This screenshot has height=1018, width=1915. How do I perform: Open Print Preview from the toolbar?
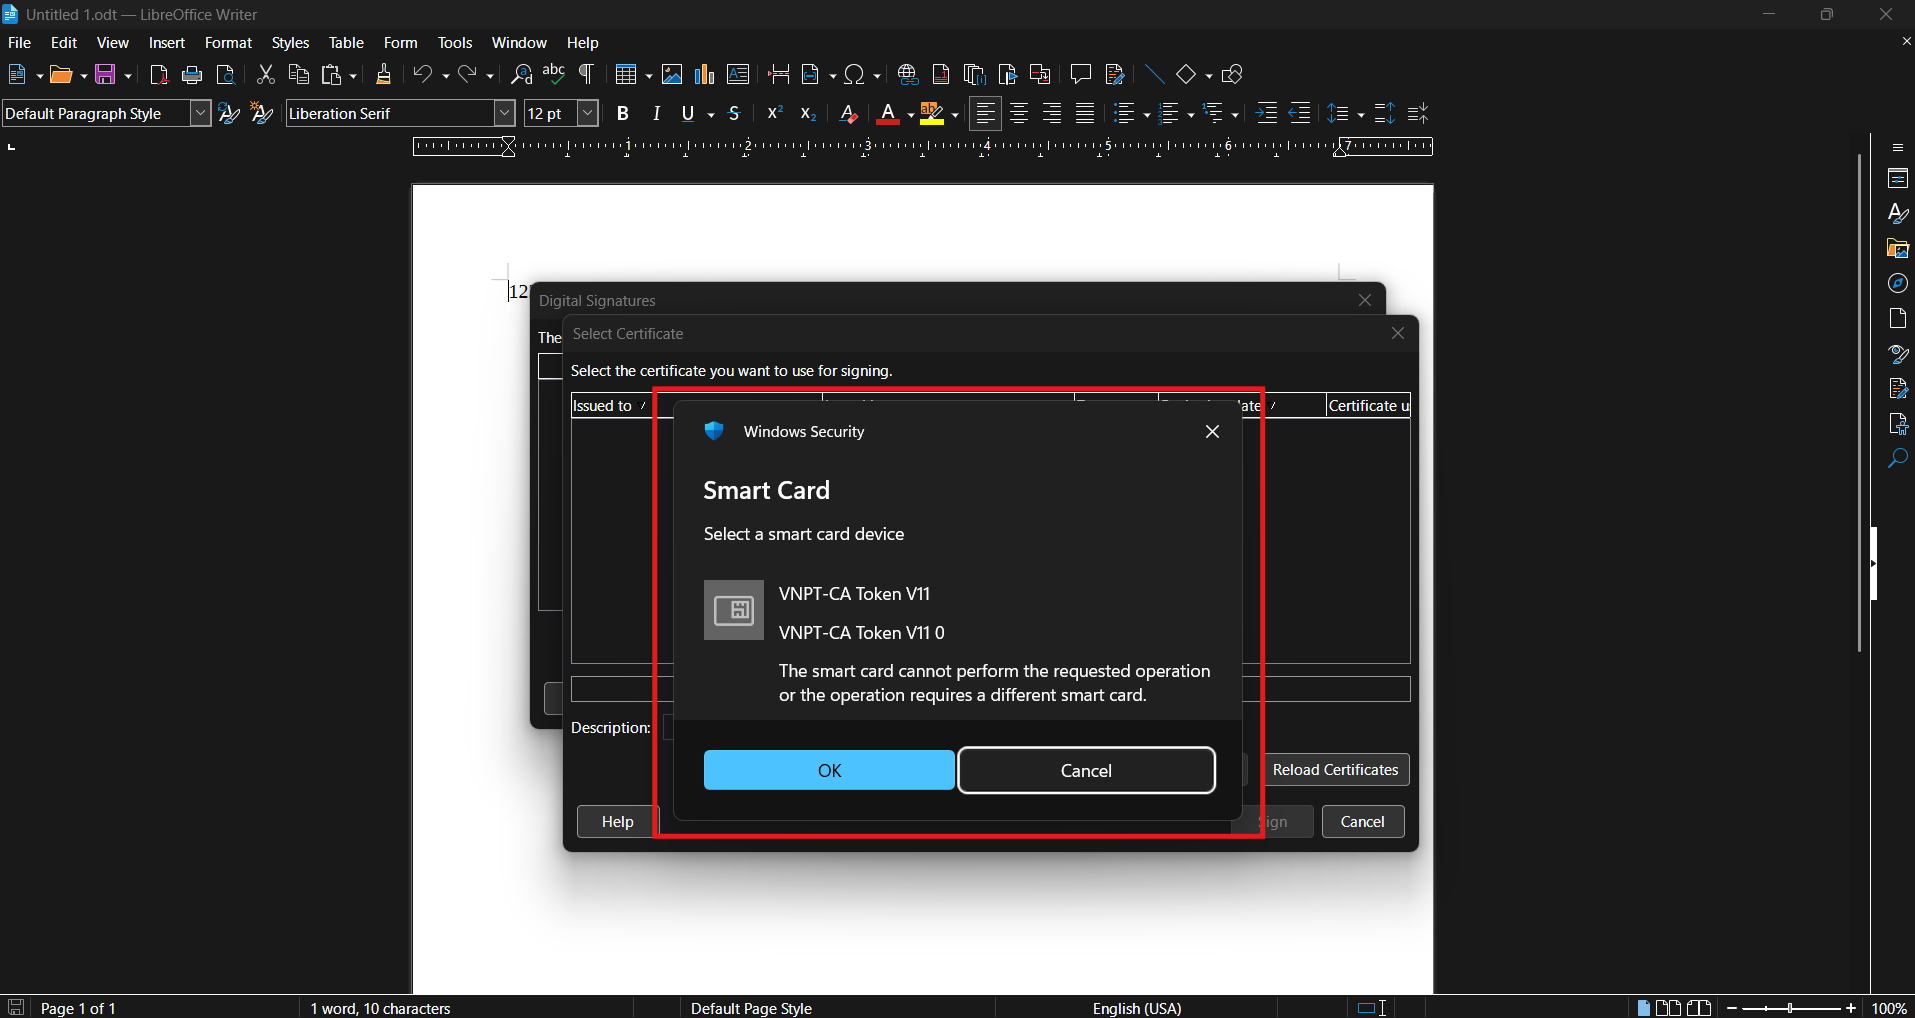[226, 75]
